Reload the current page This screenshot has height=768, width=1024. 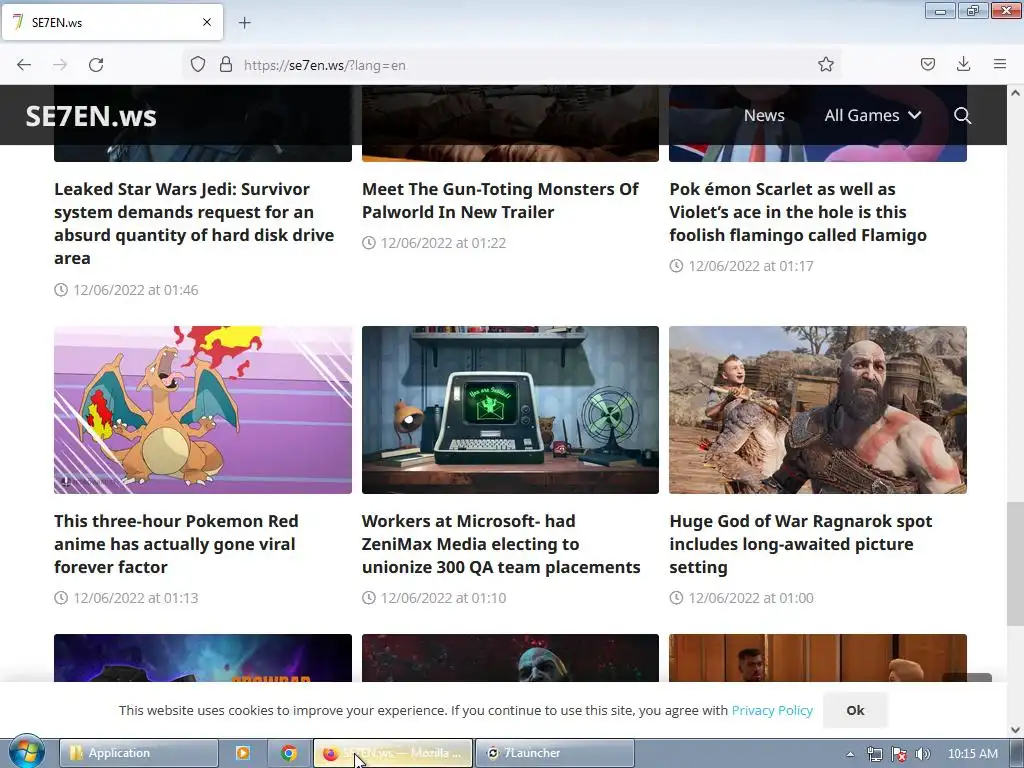pyautogui.click(x=96, y=65)
